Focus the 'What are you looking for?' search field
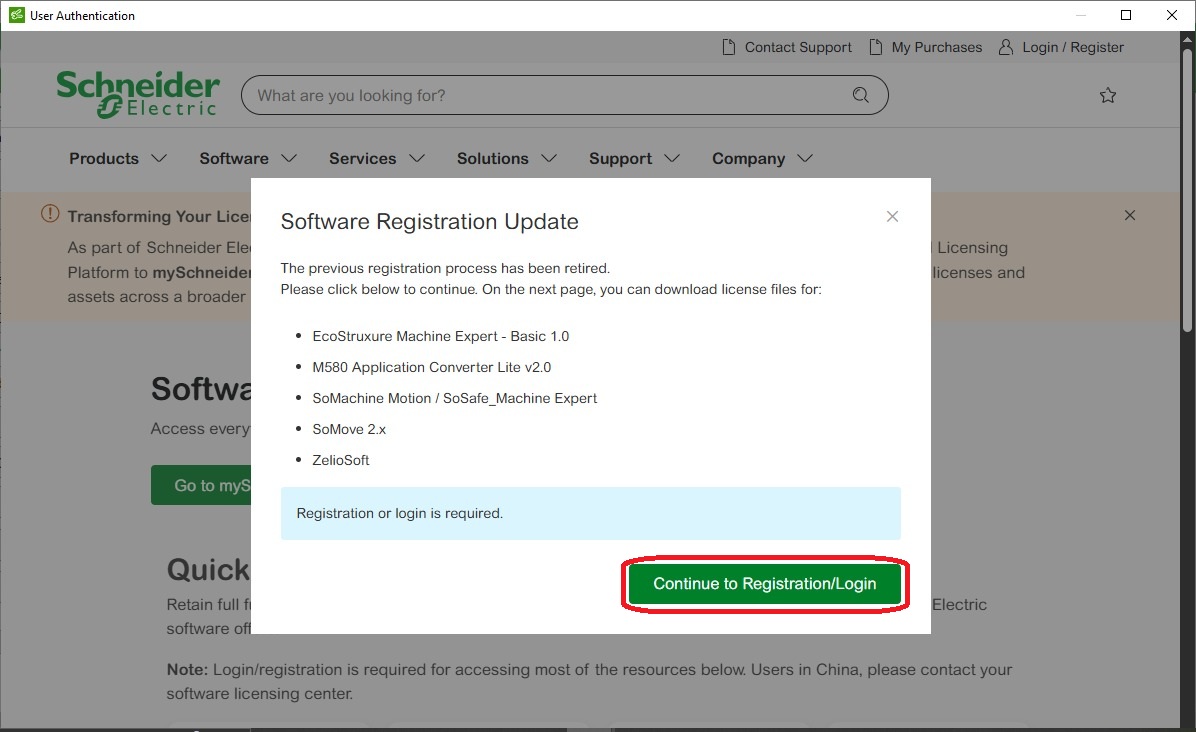The image size is (1196, 732). (x=564, y=95)
